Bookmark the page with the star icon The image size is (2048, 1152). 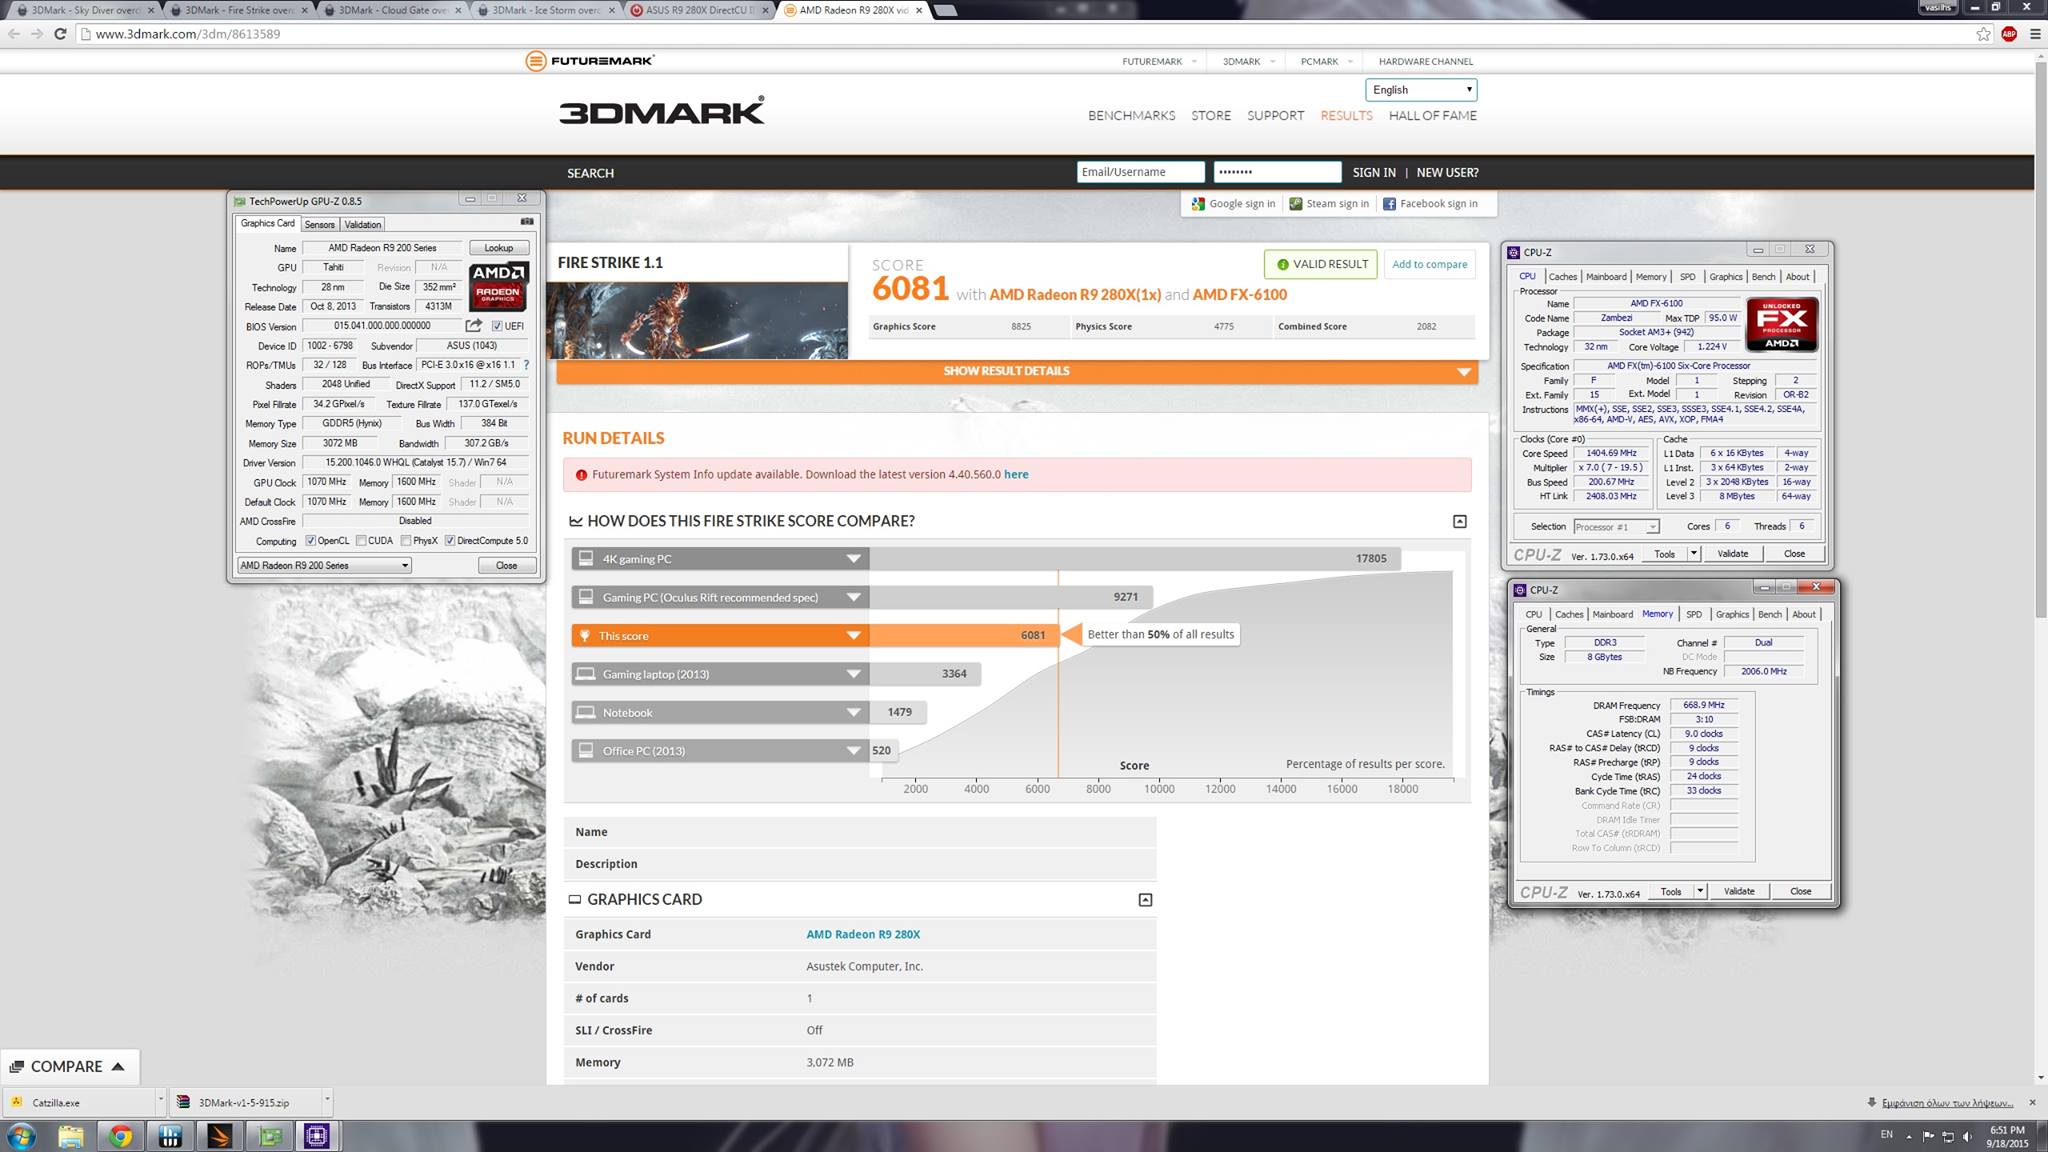click(1984, 34)
